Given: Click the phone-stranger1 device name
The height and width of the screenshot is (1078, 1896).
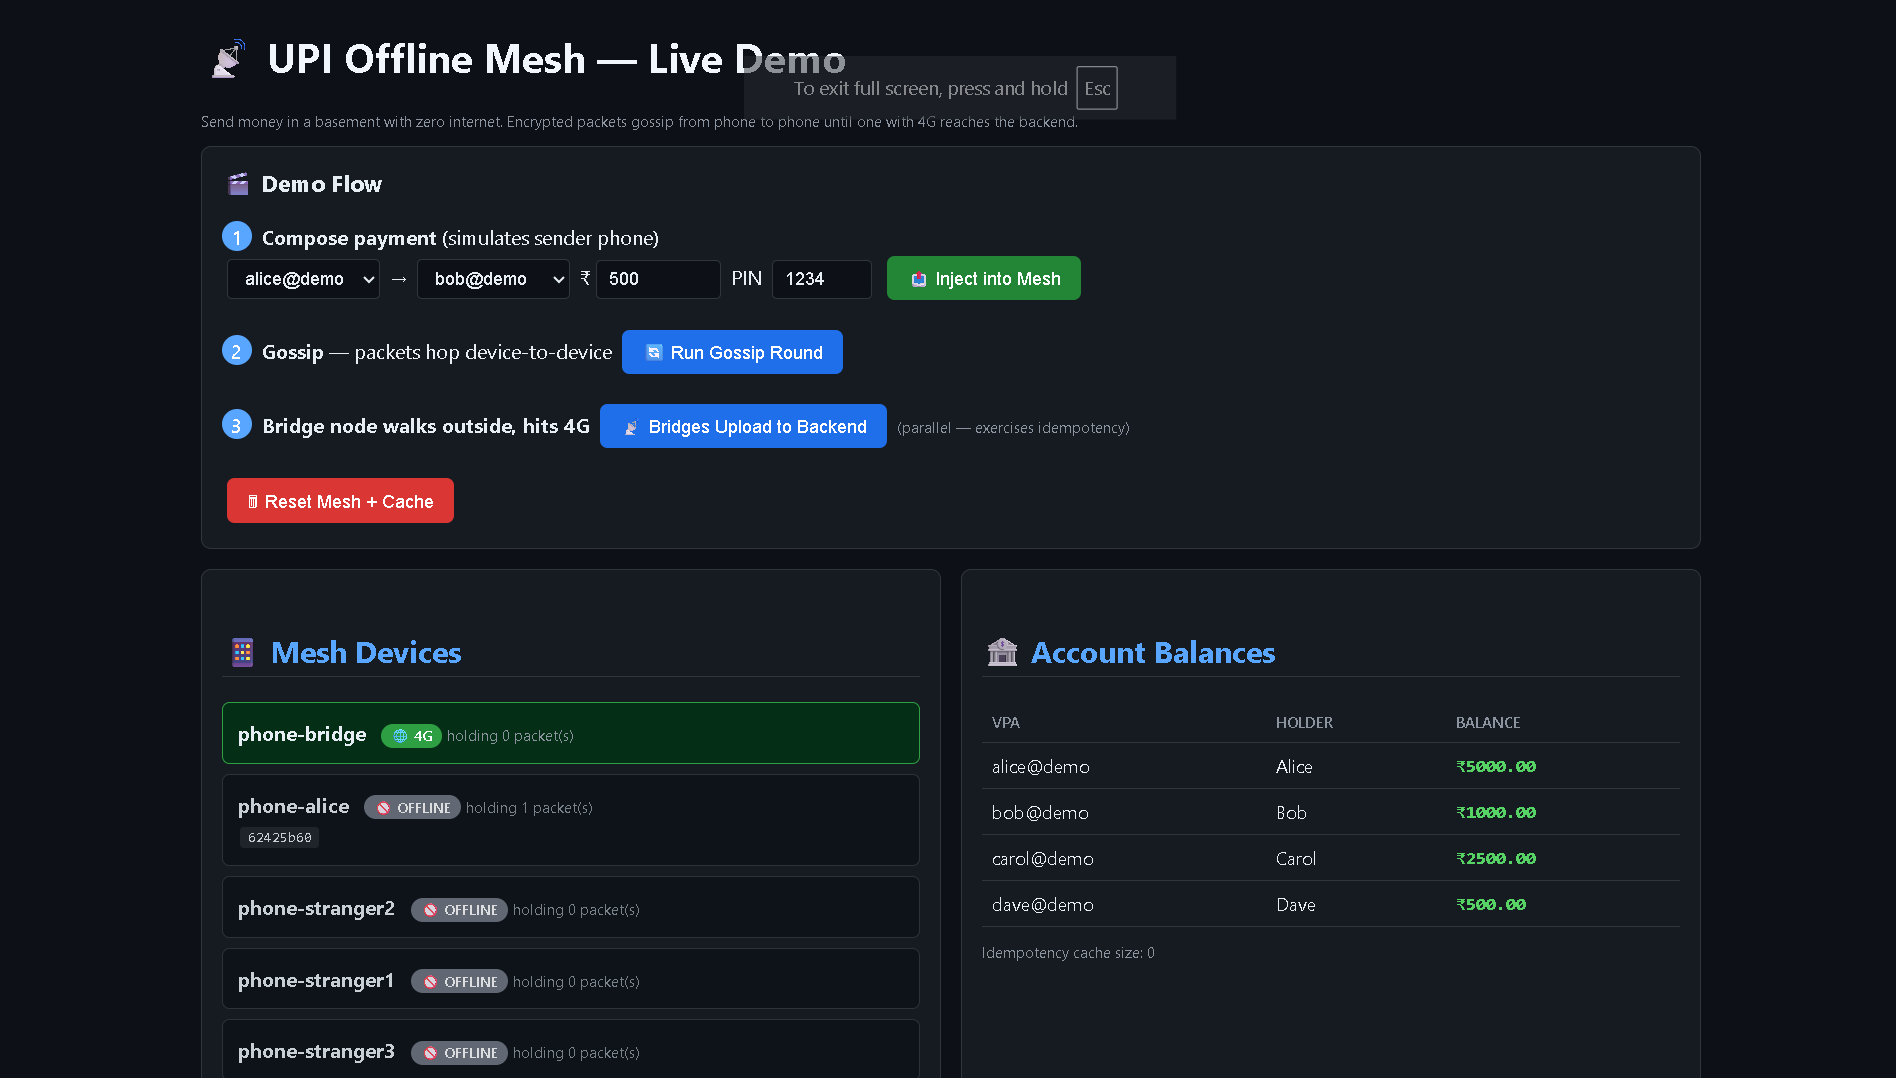Looking at the screenshot, I should (316, 980).
